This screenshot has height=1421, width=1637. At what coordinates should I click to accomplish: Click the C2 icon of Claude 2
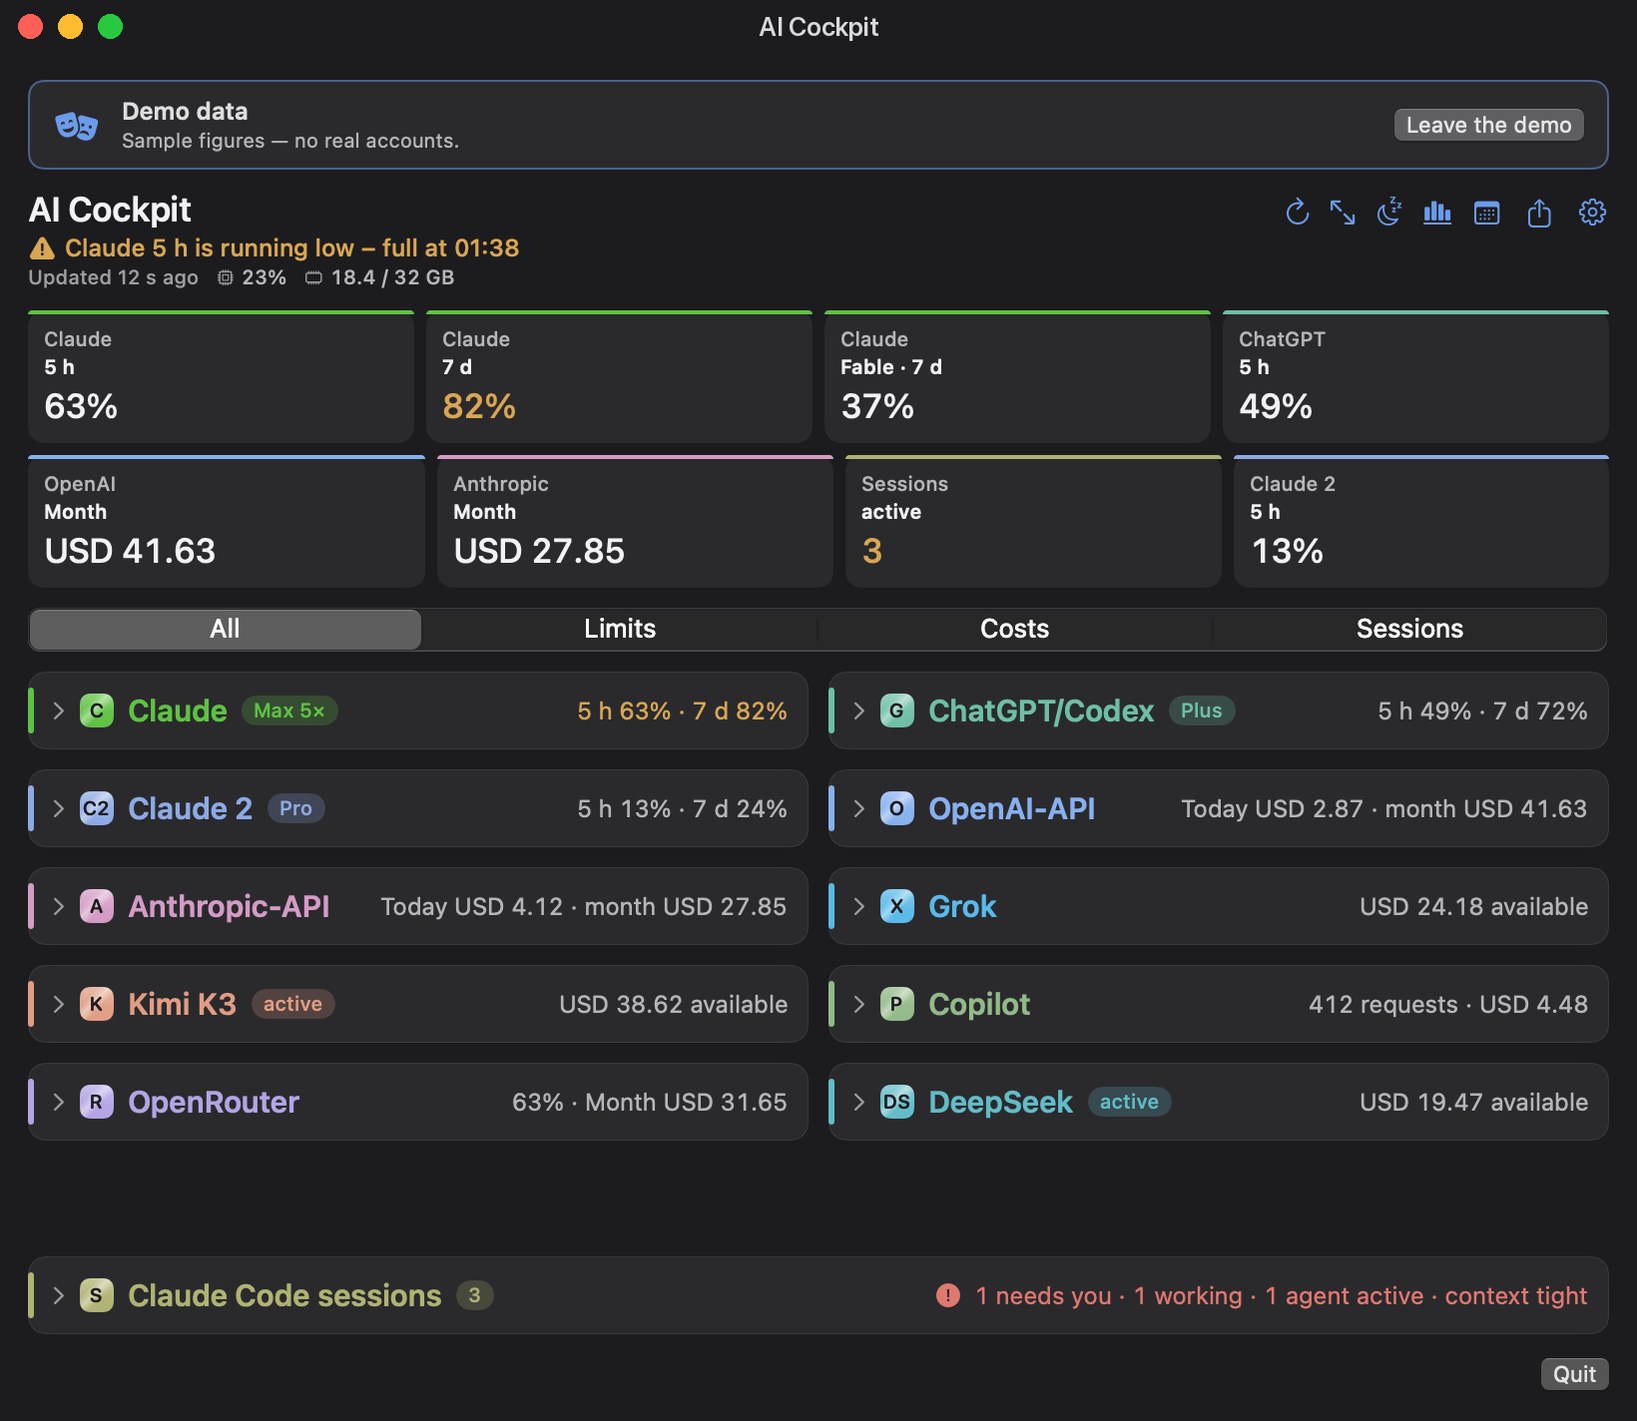click(x=96, y=808)
